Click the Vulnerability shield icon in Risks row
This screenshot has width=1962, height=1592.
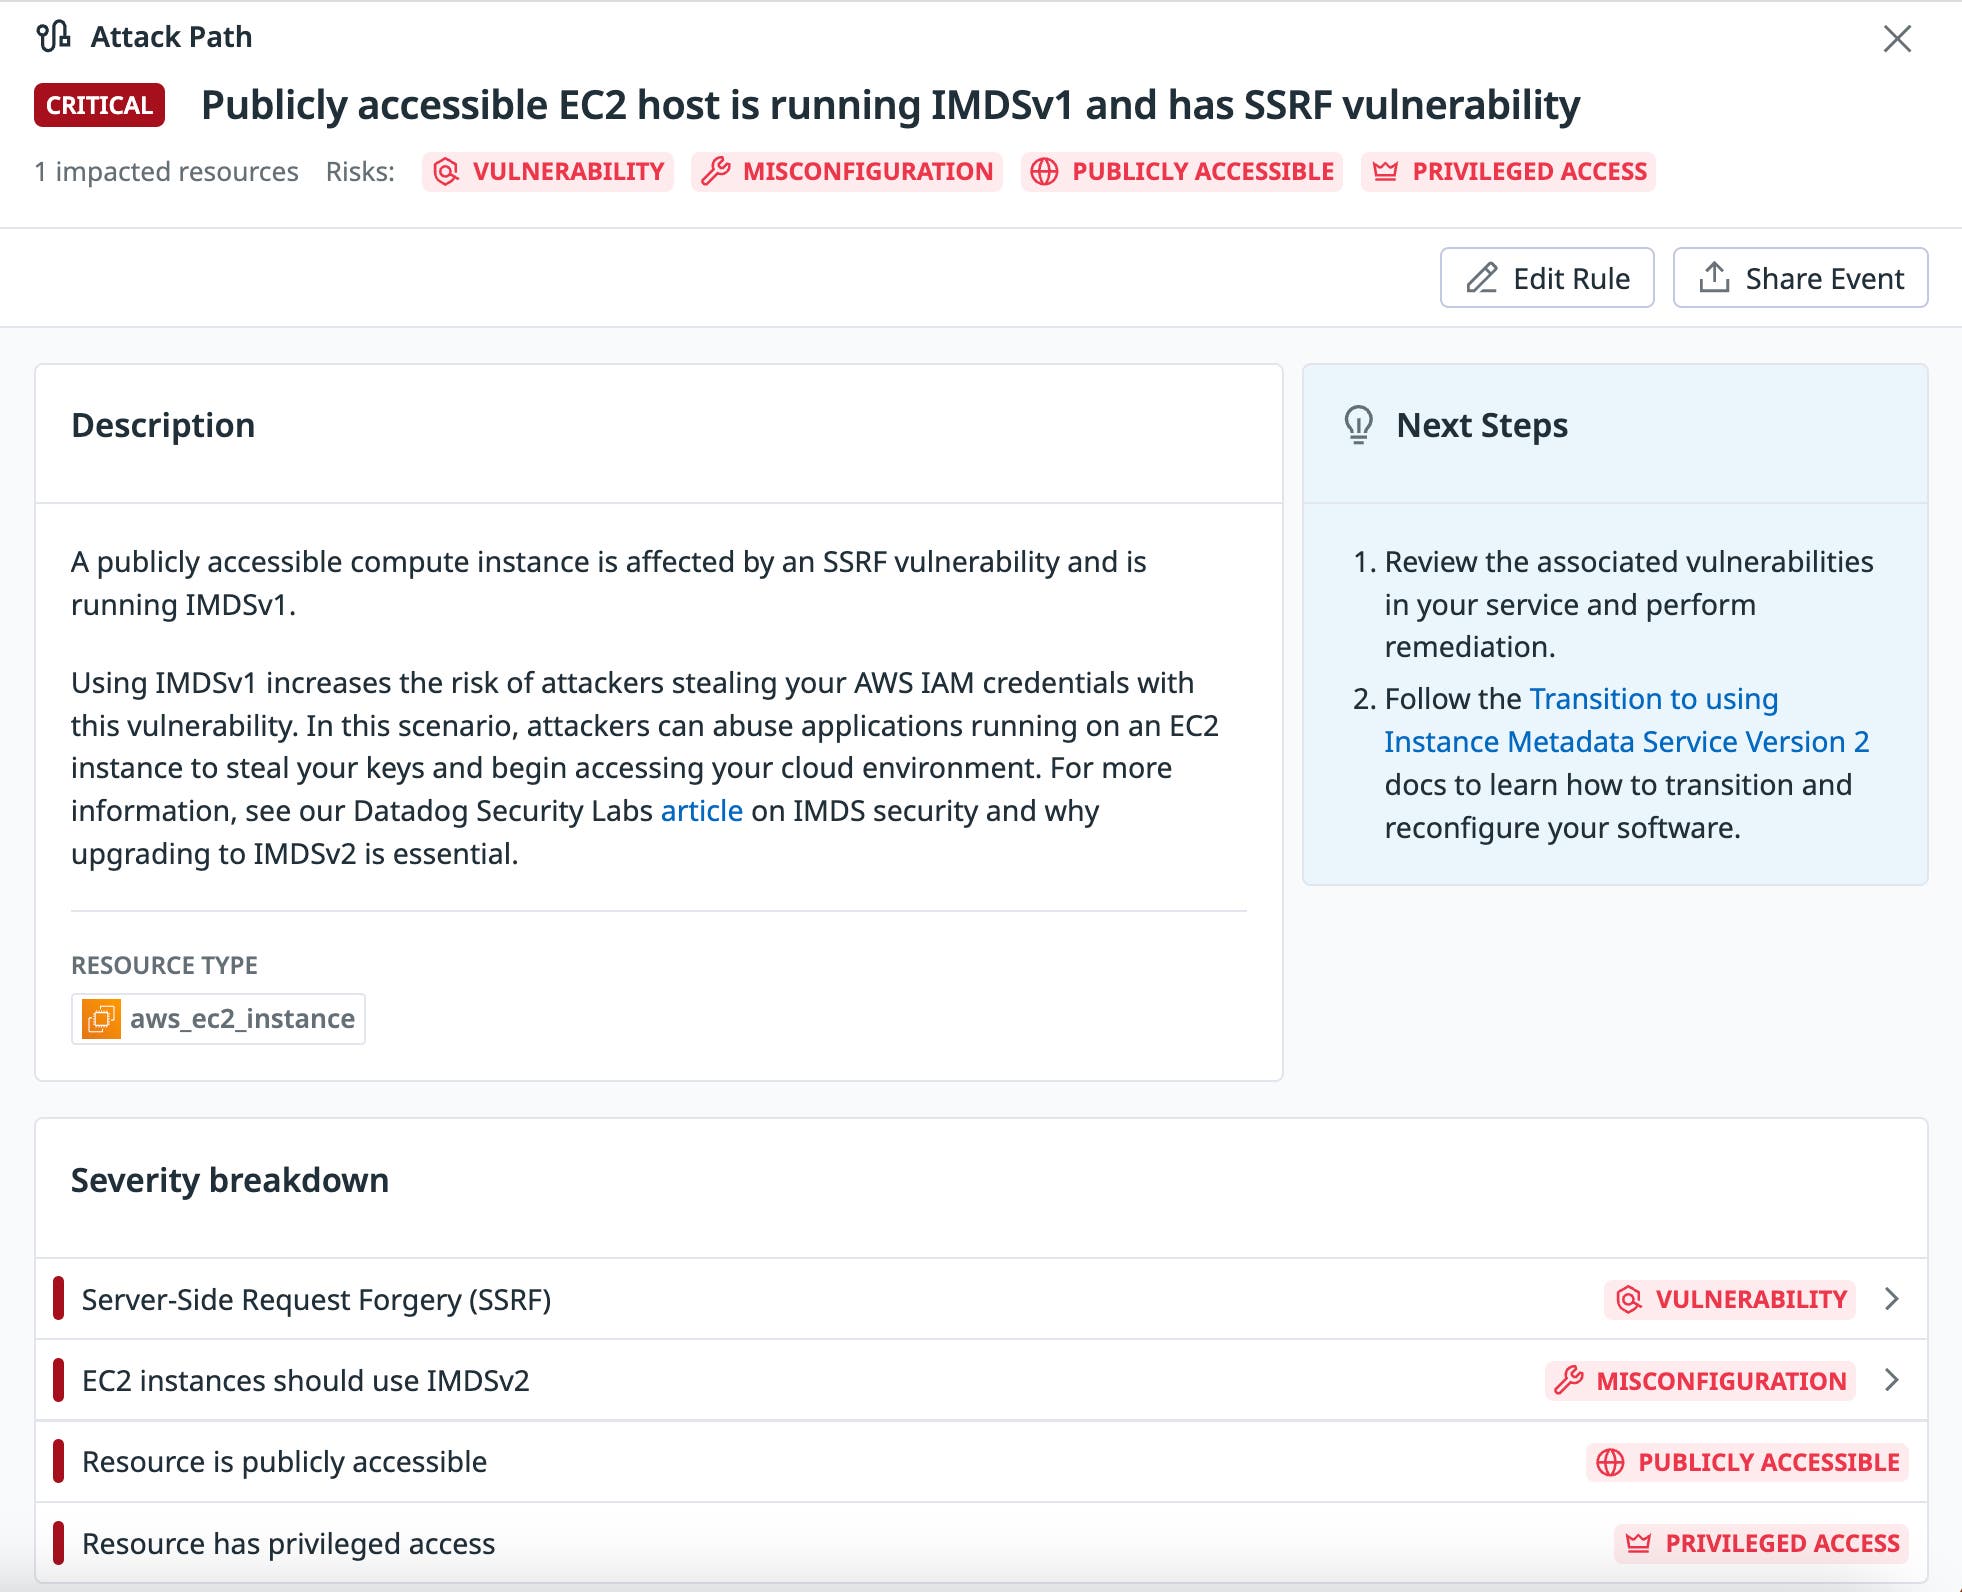(x=447, y=171)
